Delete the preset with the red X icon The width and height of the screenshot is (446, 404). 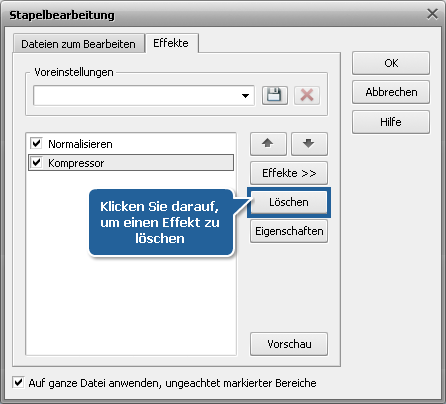307,96
